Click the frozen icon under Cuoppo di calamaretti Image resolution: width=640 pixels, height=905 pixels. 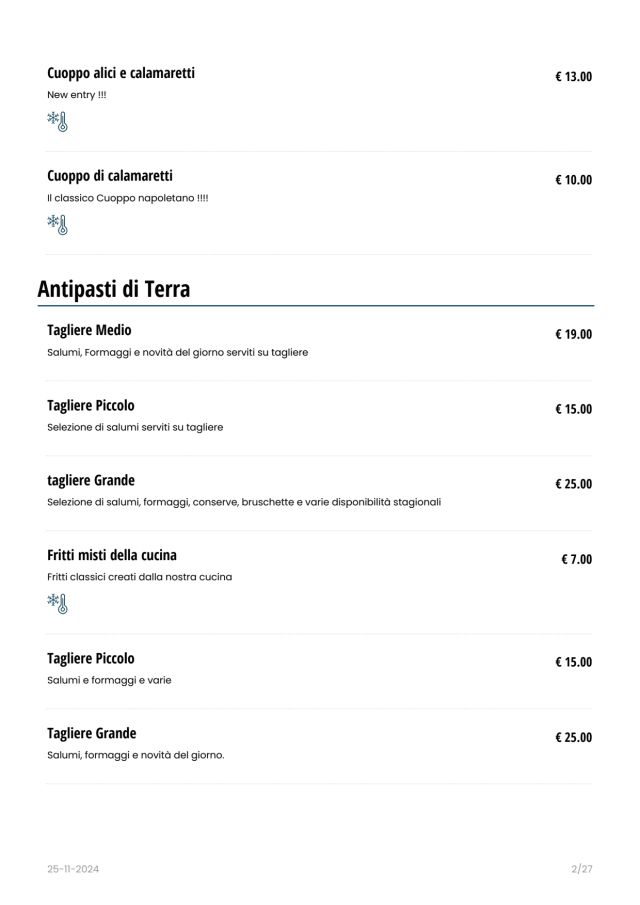[x=57, y=224]
